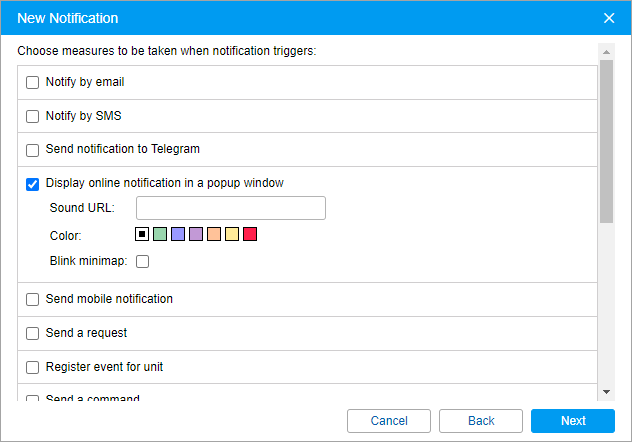Choose the orange color swatch
The image size is (632, 442).
coord(214,234)
